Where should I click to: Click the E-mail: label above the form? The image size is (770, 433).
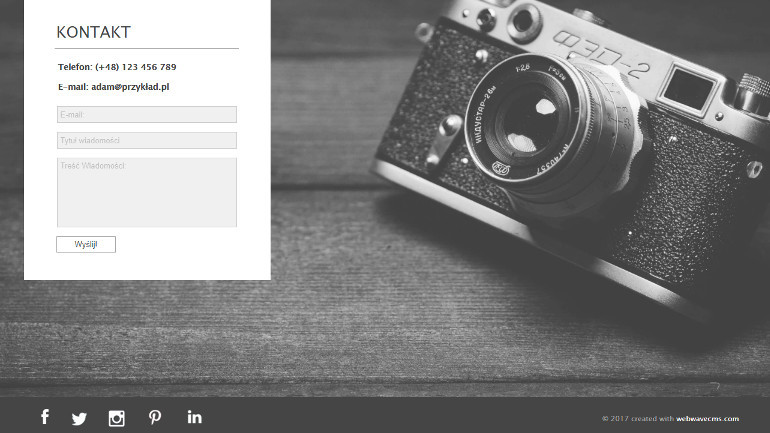(73, 87)
